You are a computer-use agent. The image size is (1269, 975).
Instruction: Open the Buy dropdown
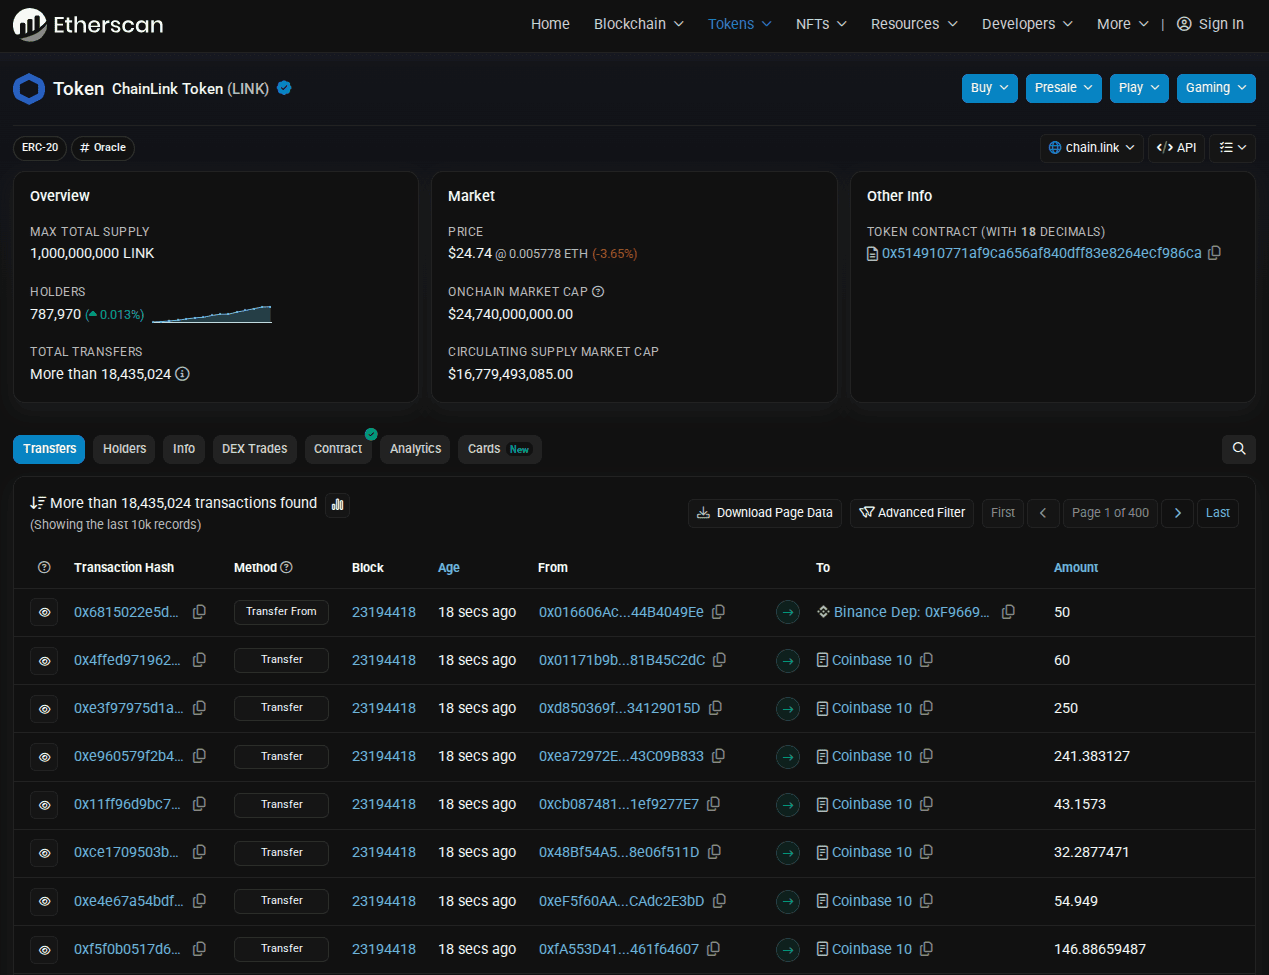pos(990,88)
